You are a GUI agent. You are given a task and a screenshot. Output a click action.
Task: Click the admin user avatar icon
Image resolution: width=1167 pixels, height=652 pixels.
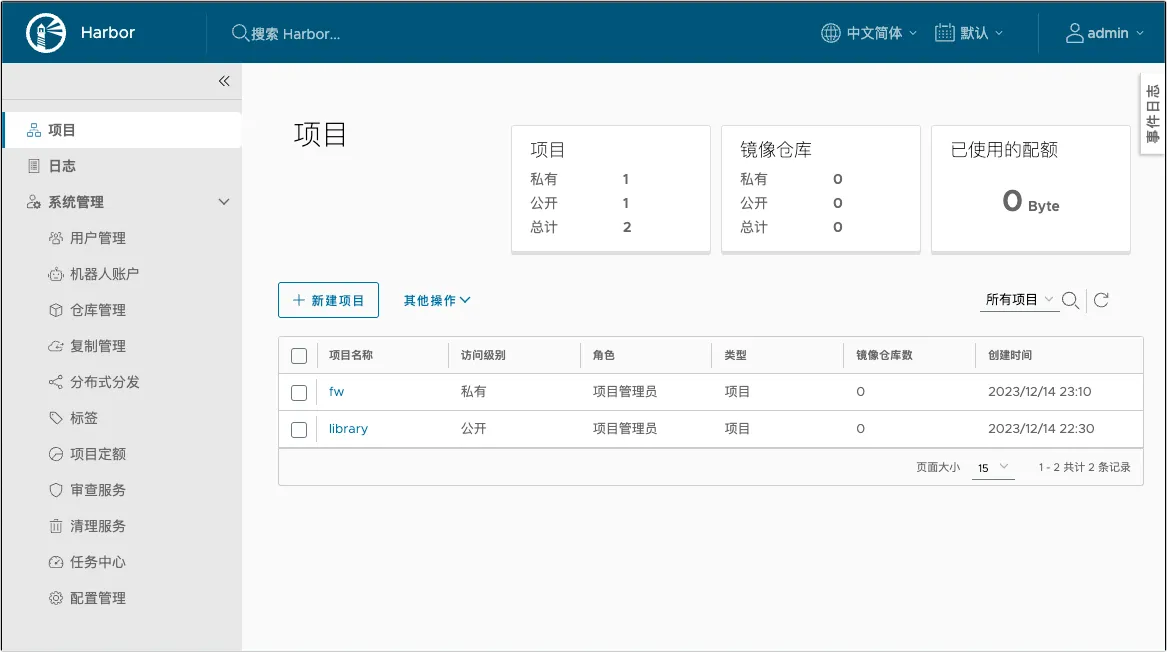[x=1074, y=33]
